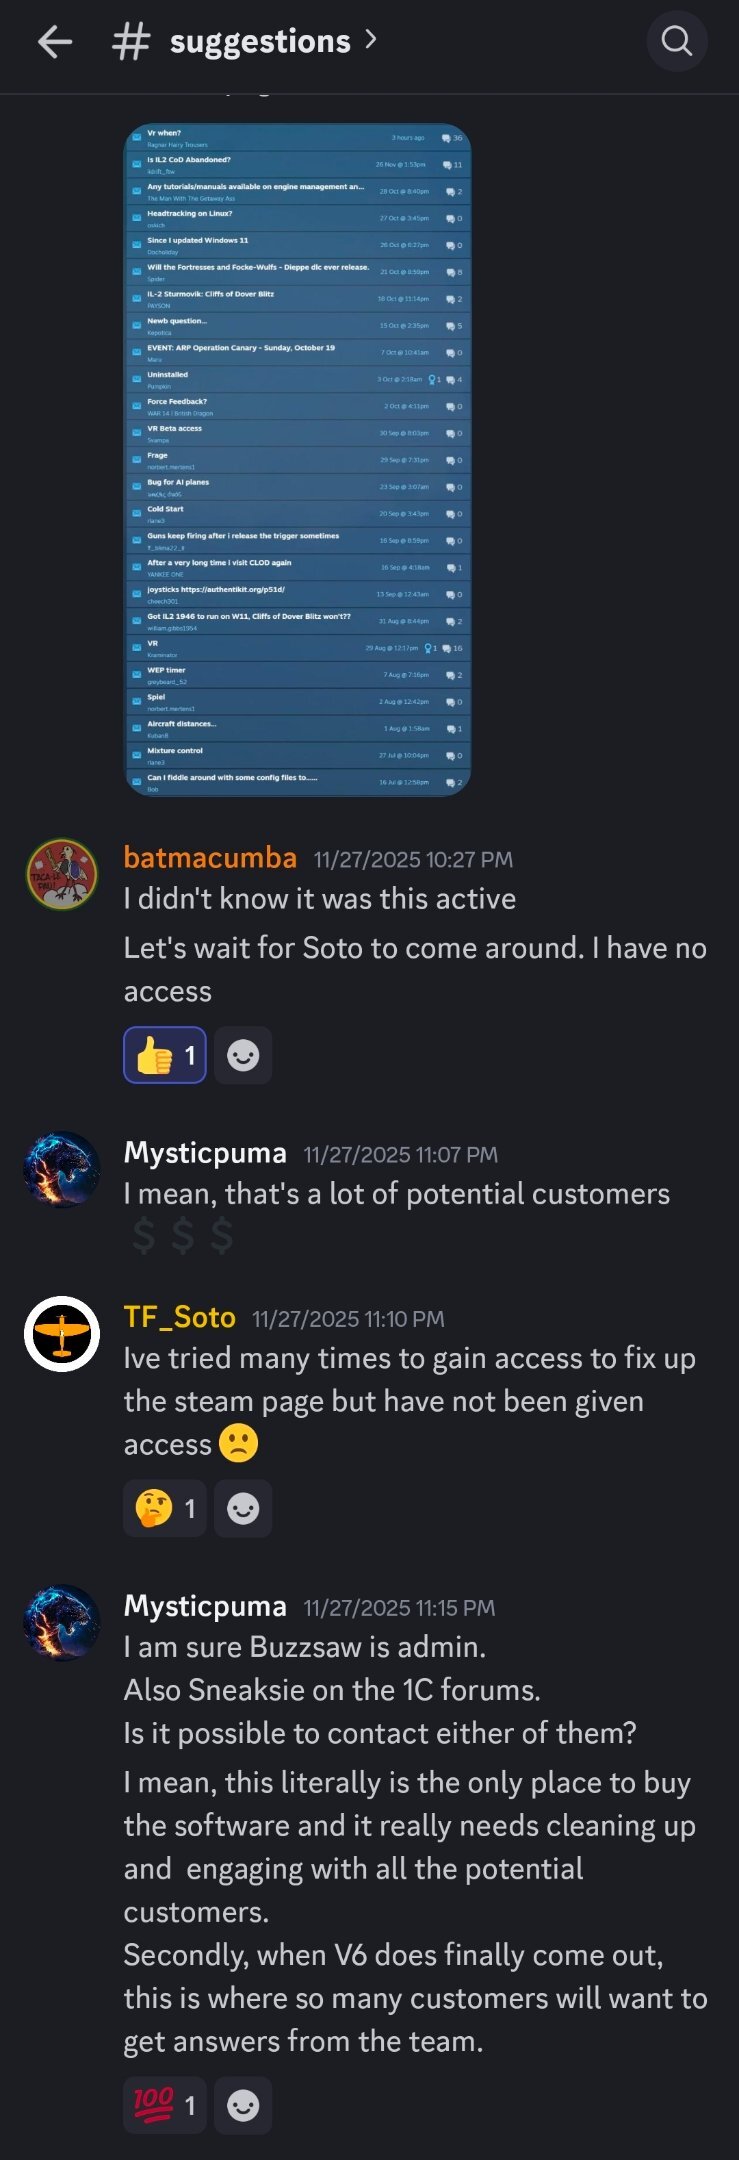Add a reaction to batmacumba's message
The image size is (739, 2160).
pos(243,1055)
